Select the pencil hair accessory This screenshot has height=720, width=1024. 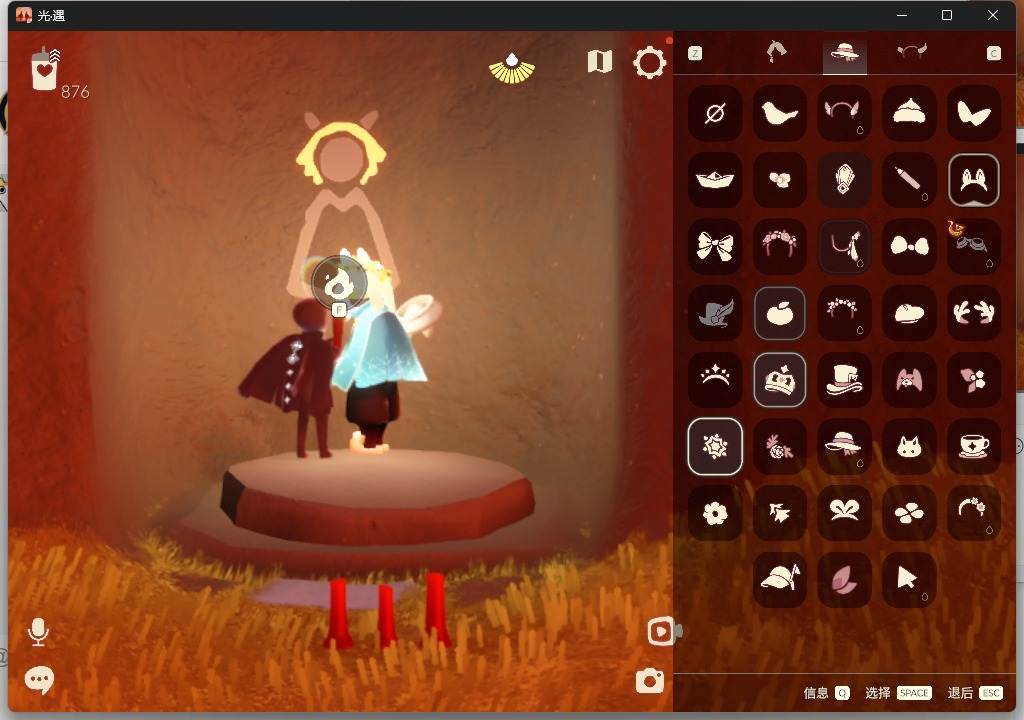coord(909,180)
